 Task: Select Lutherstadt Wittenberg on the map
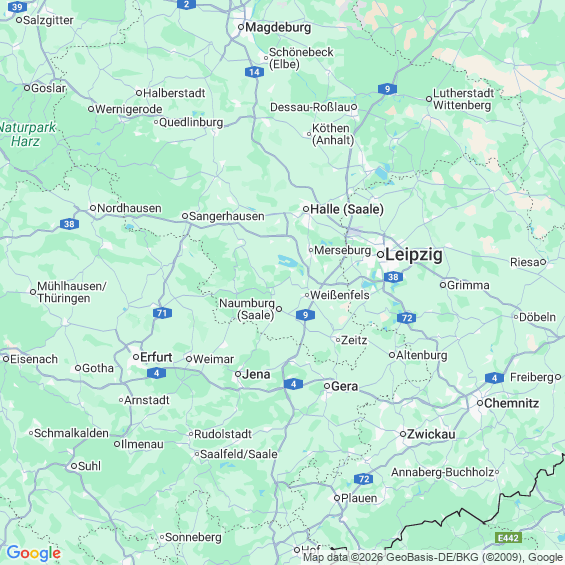click(x=463, y=99)
